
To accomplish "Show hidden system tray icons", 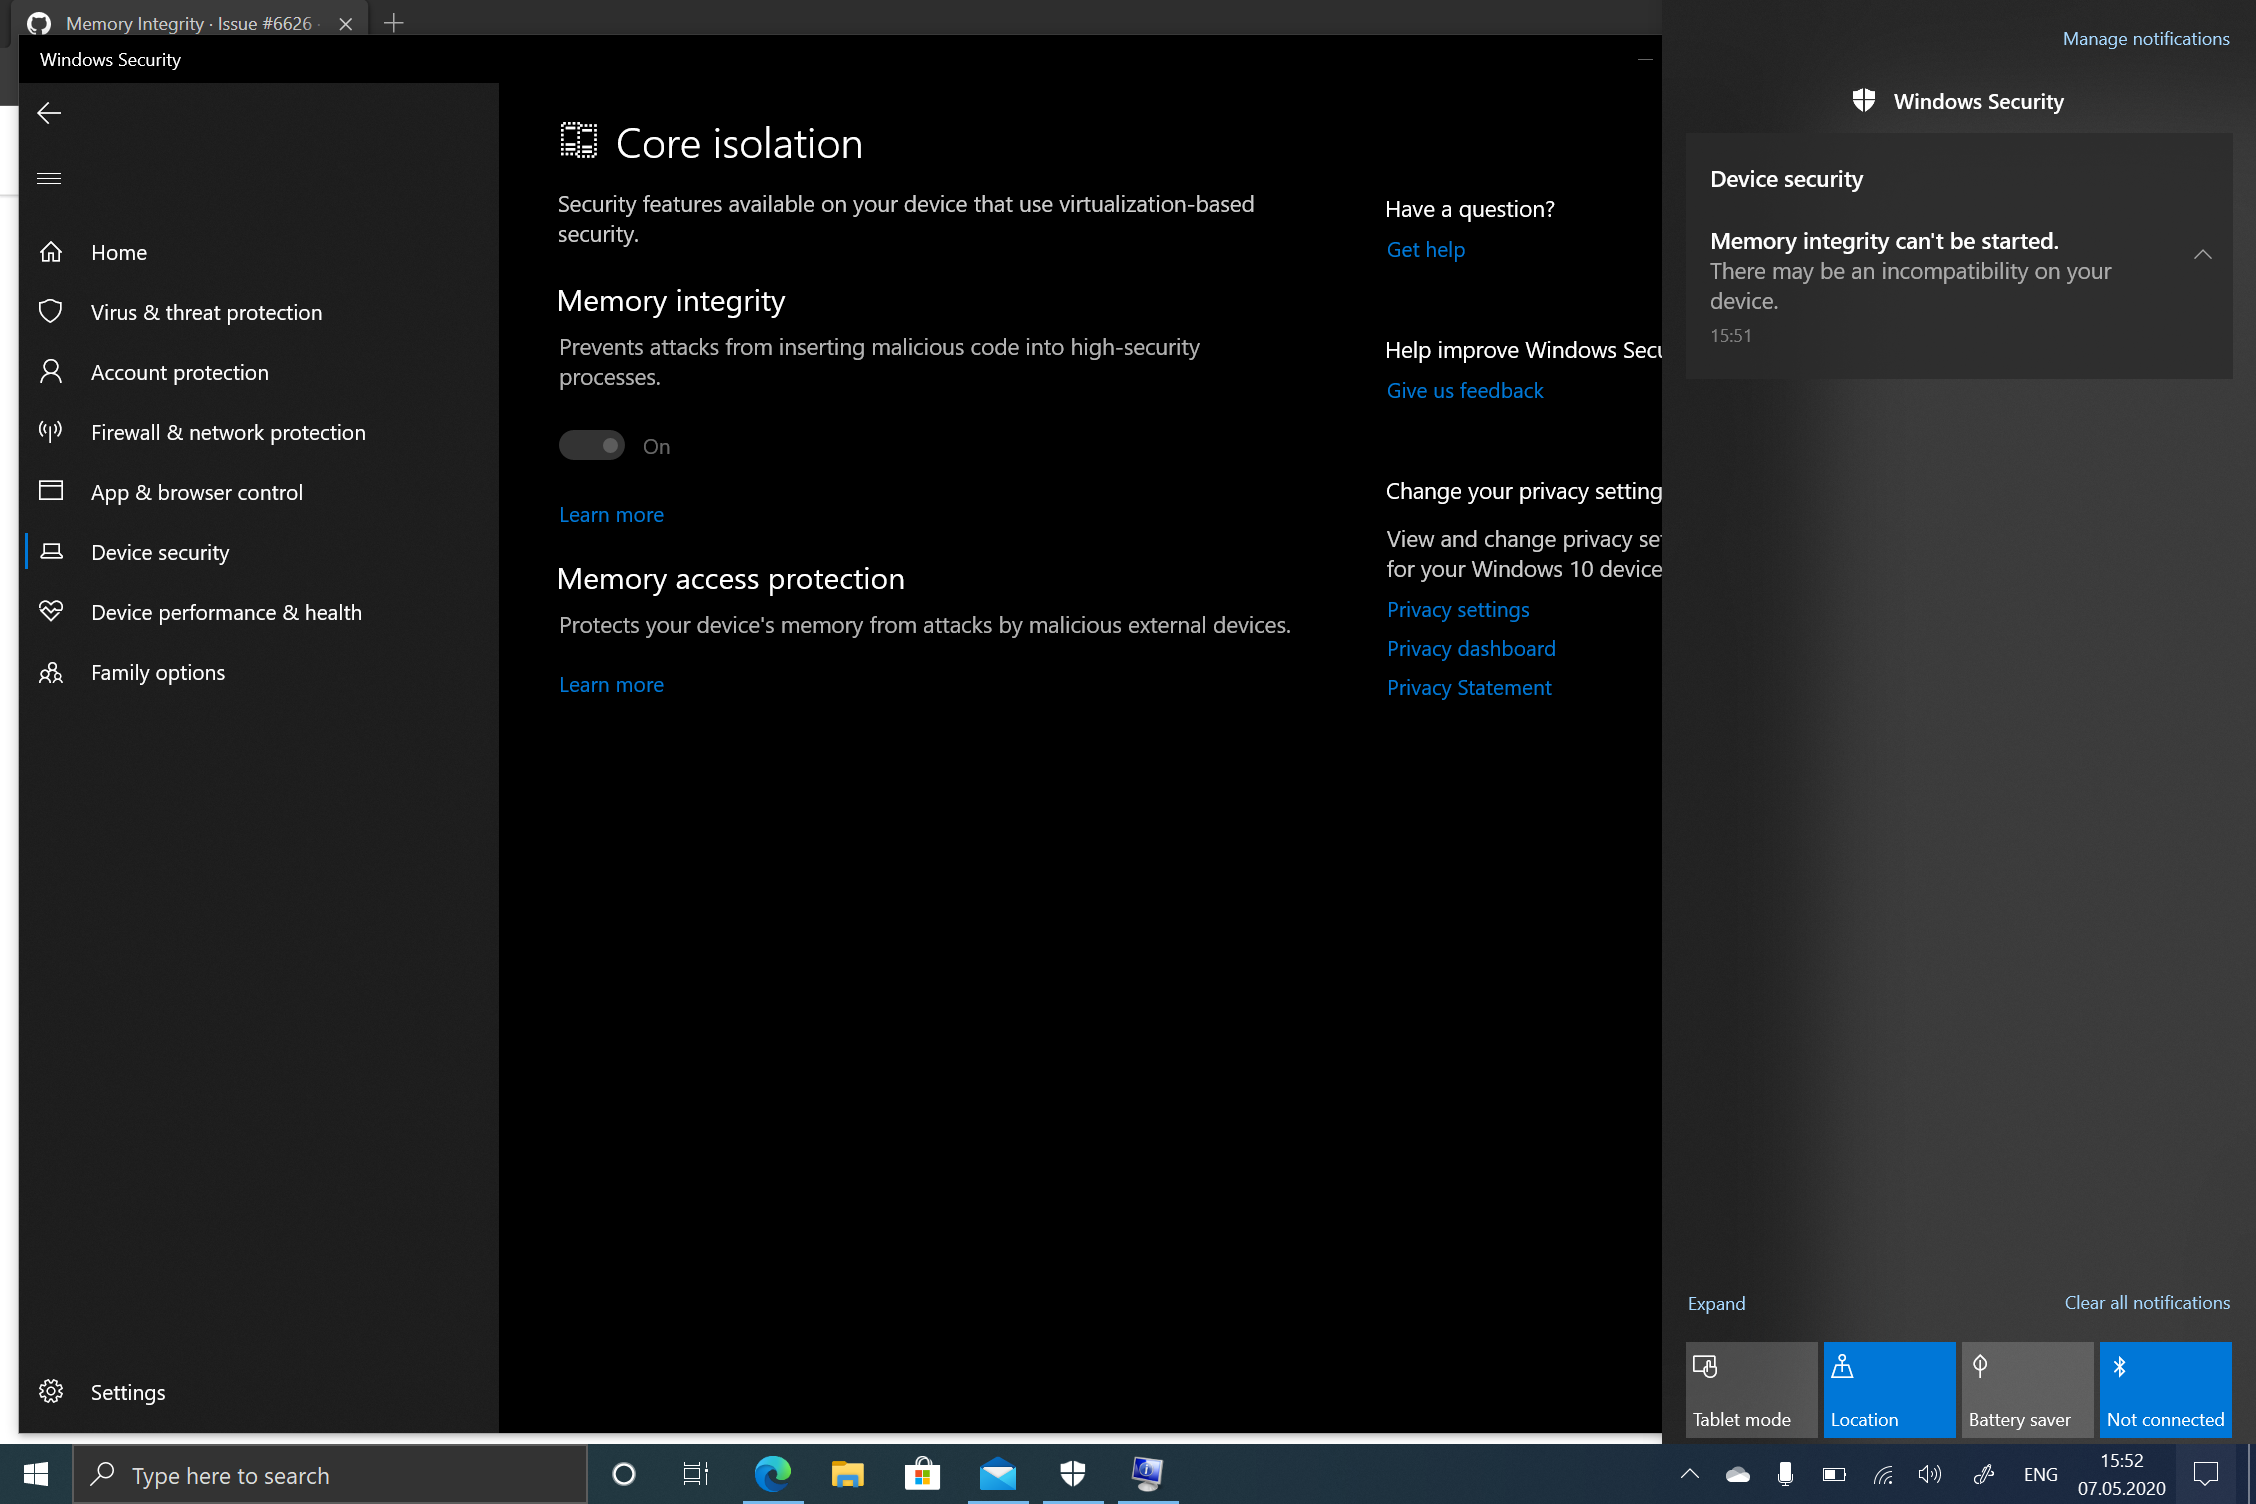I will coord(1690,1474).
